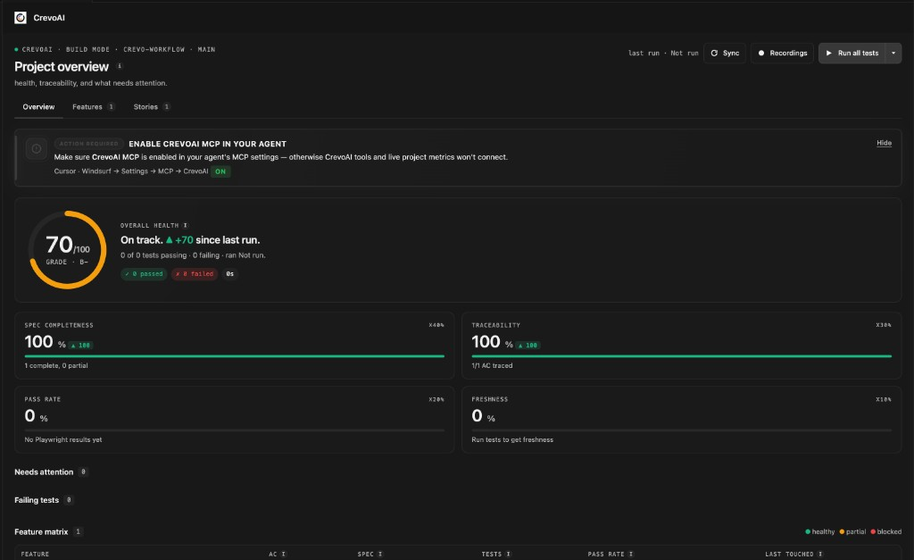
Task: Click the '1 complete, 0 partial' text
Action: pyautogui.click(x=56, y=366)
